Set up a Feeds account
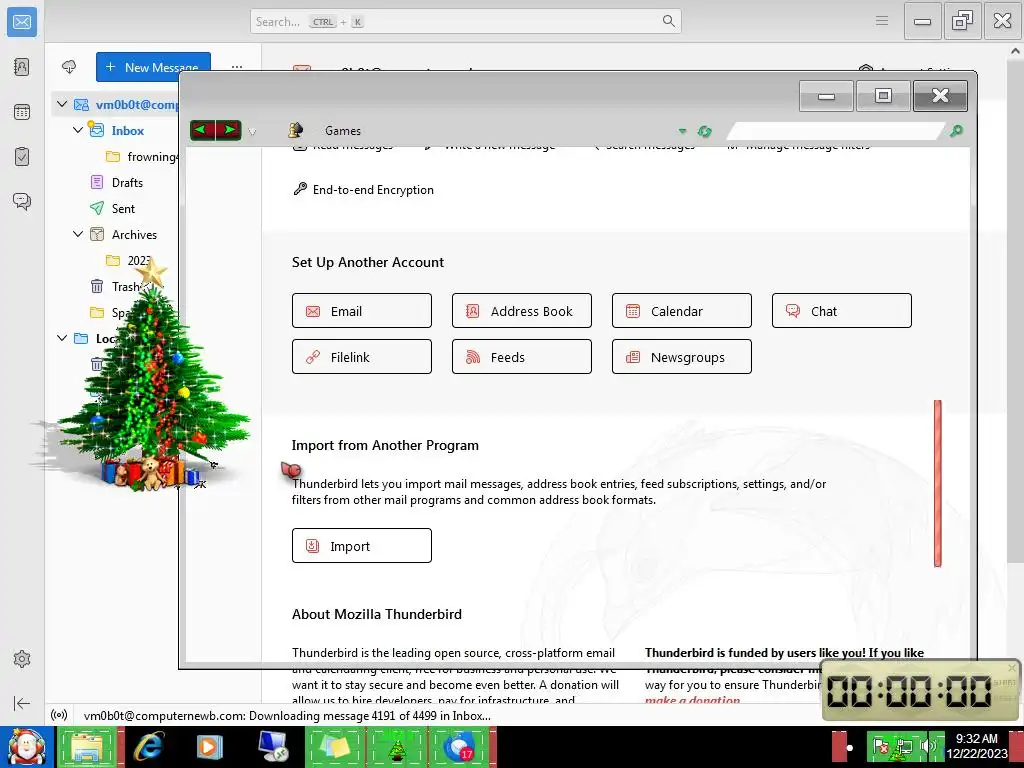1024x768 pixels. tap(522, 357)
